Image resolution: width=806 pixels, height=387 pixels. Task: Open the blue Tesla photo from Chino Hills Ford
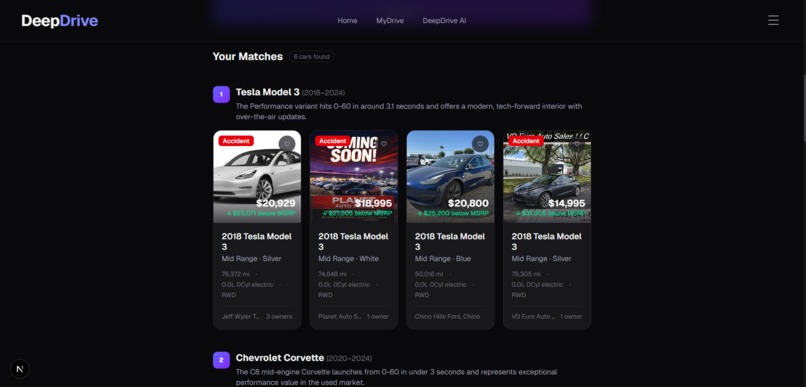pos(450,176)
